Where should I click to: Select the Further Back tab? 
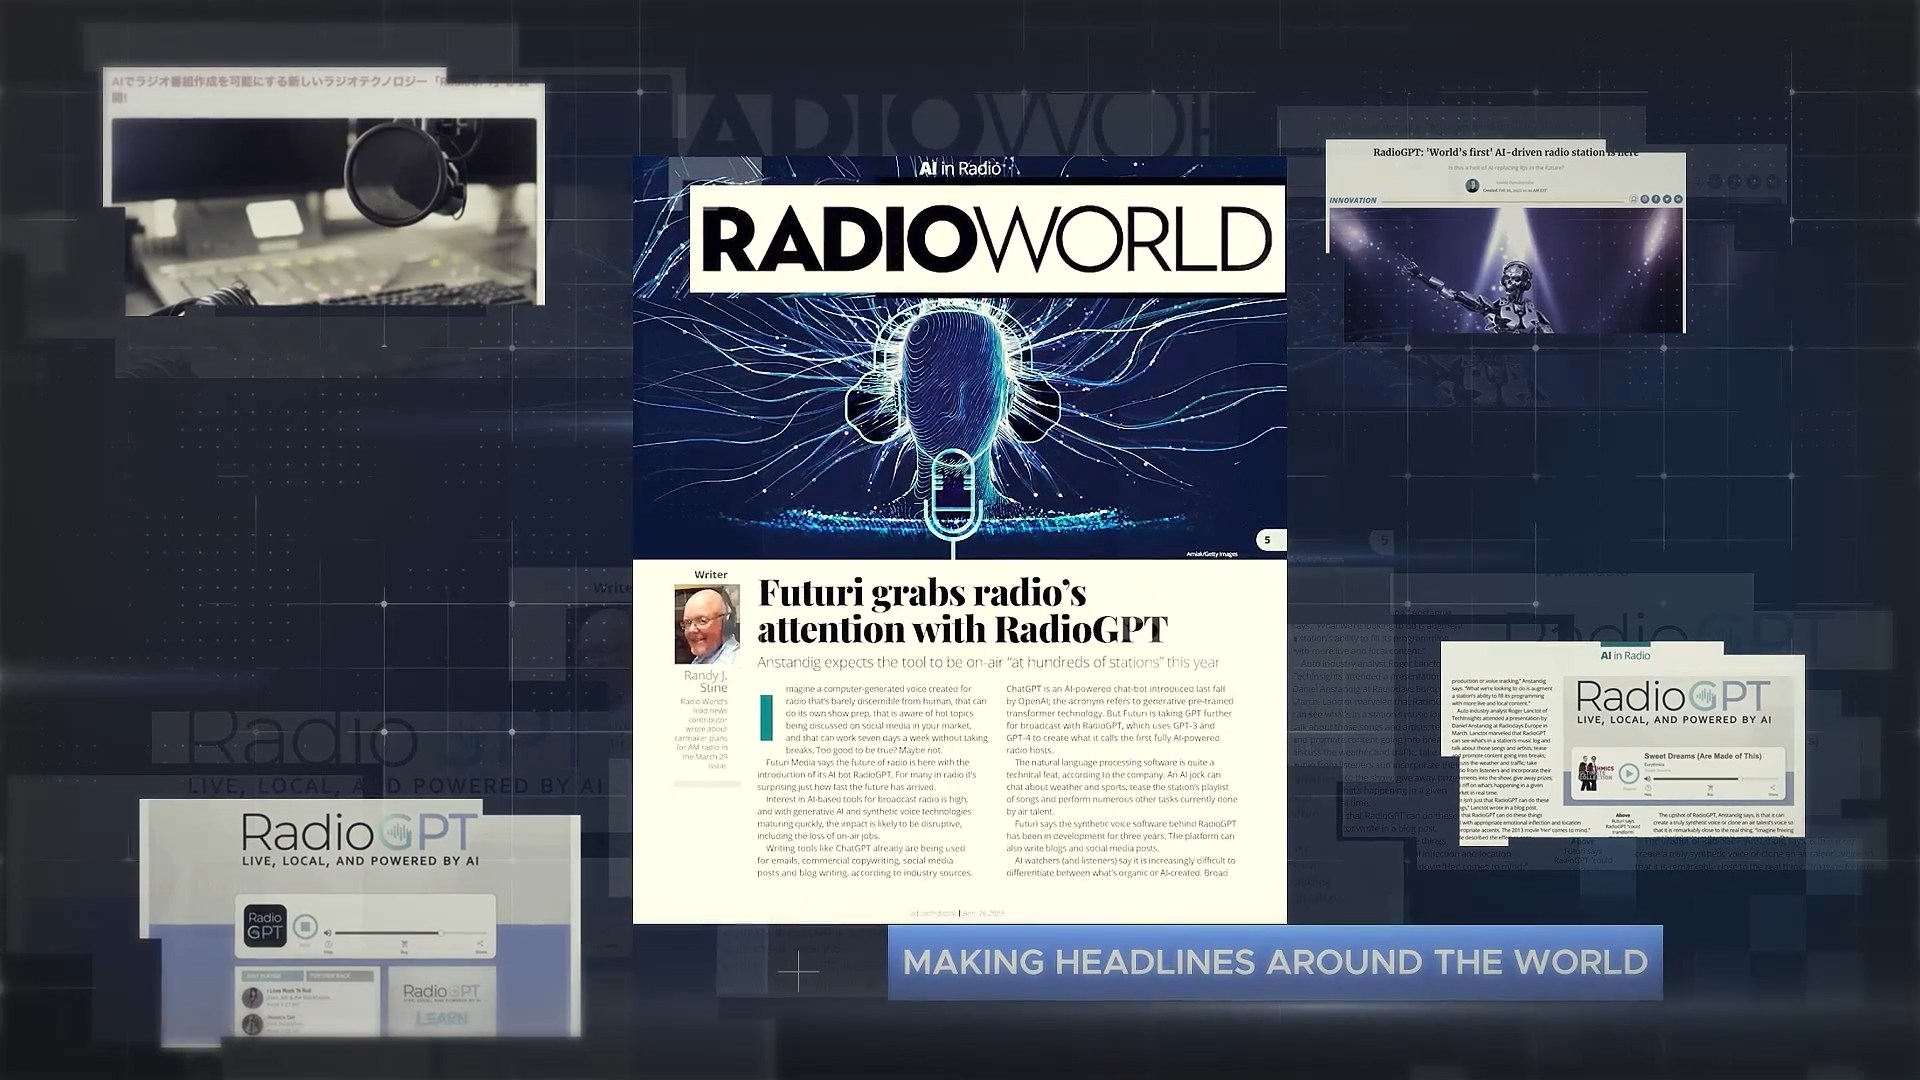pos(340,976)
